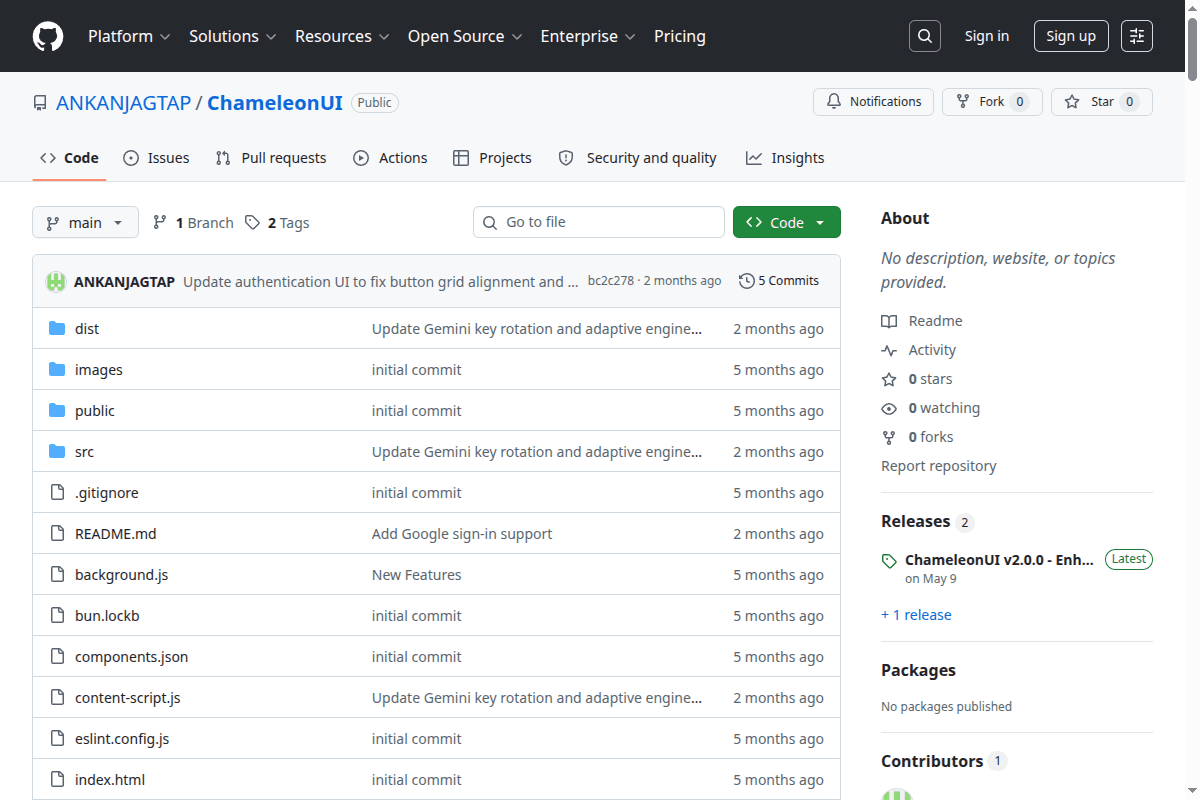Open the ANKANJAGTAP owner link
Viewport: 1200px width, 800px height.
coord(123,103)
